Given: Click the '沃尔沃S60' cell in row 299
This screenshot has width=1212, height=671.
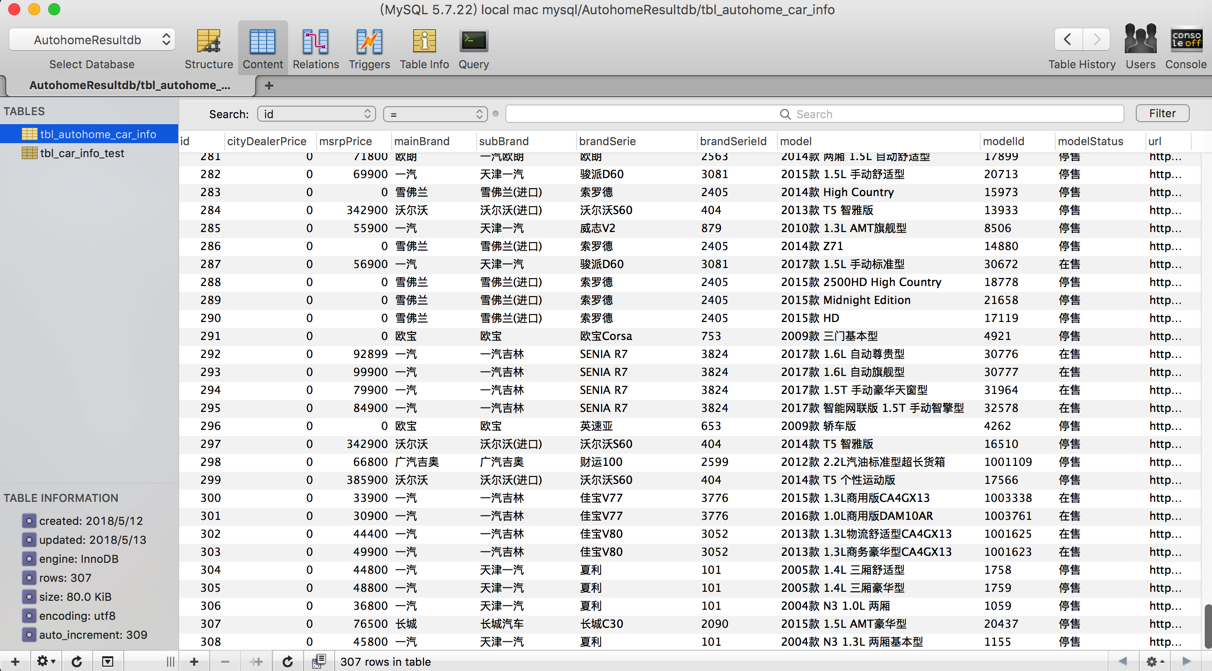Looking at the screenshot, I should (x=606, y=480).
